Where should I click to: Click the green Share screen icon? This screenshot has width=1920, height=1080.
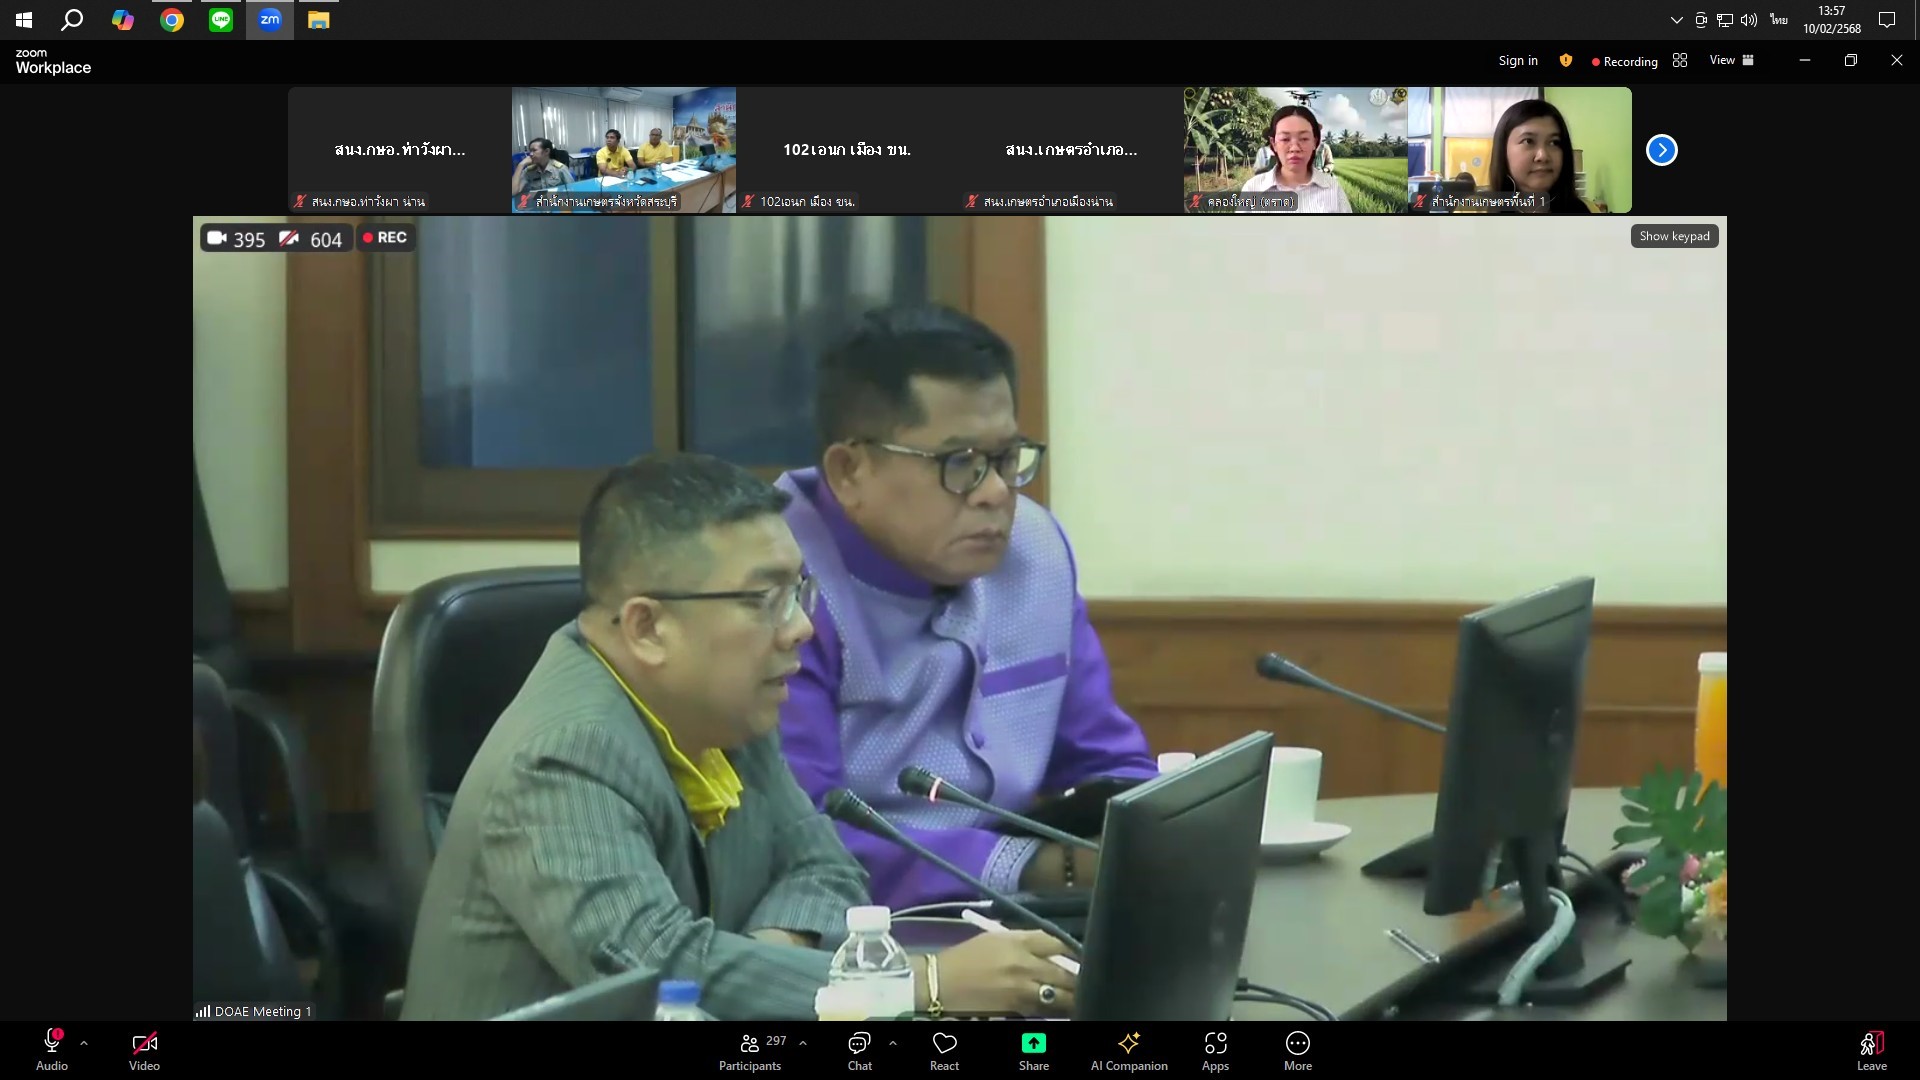point(1033,1044)
